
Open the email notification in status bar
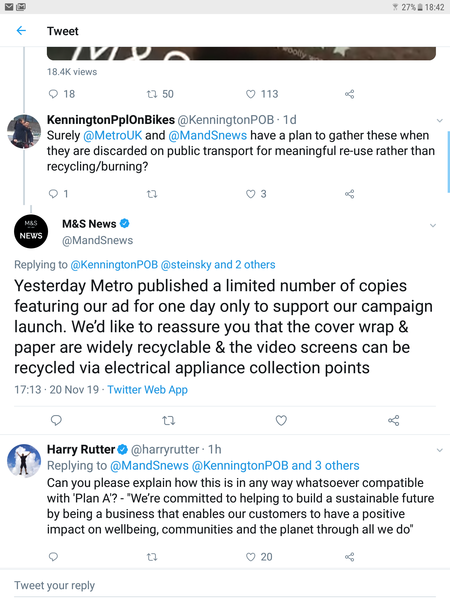coord(9,7)
